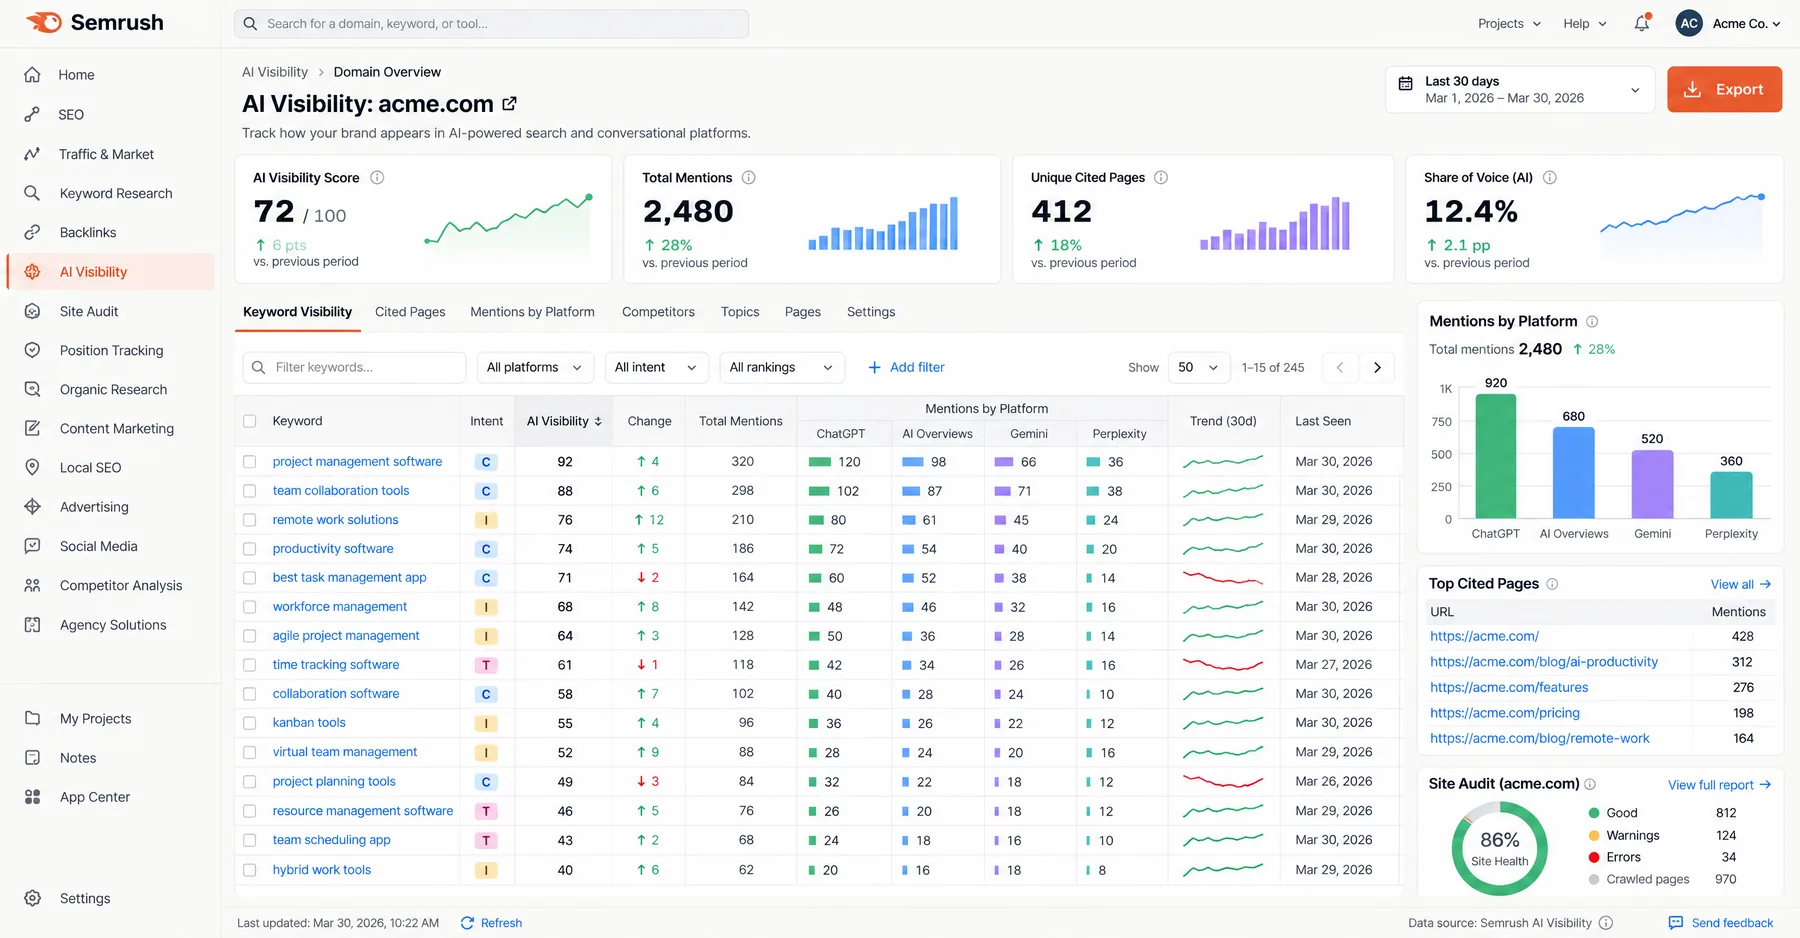Click the Gemini bar in mentions chart
The image size is (1800, 938).
[1652, 484]
